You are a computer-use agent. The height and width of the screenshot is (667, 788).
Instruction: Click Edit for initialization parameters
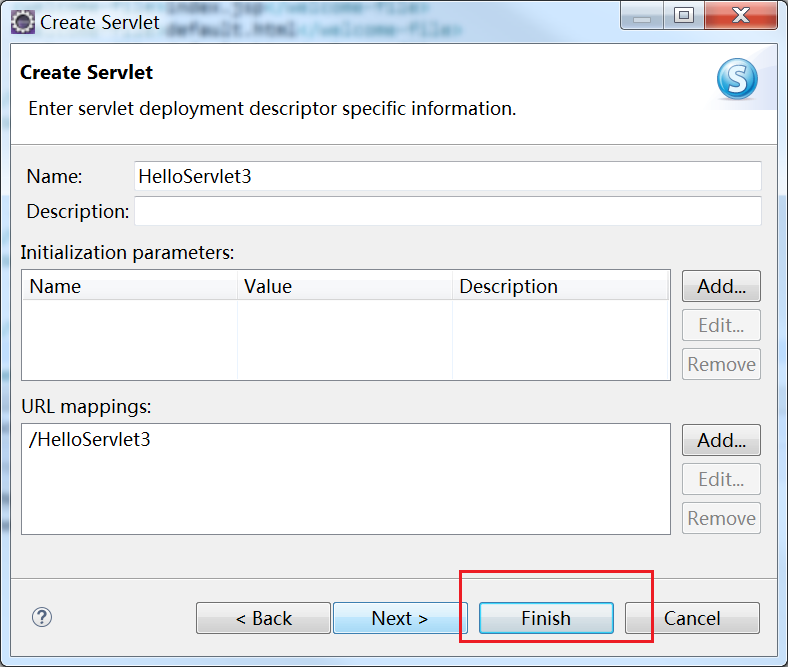(721, 325)
